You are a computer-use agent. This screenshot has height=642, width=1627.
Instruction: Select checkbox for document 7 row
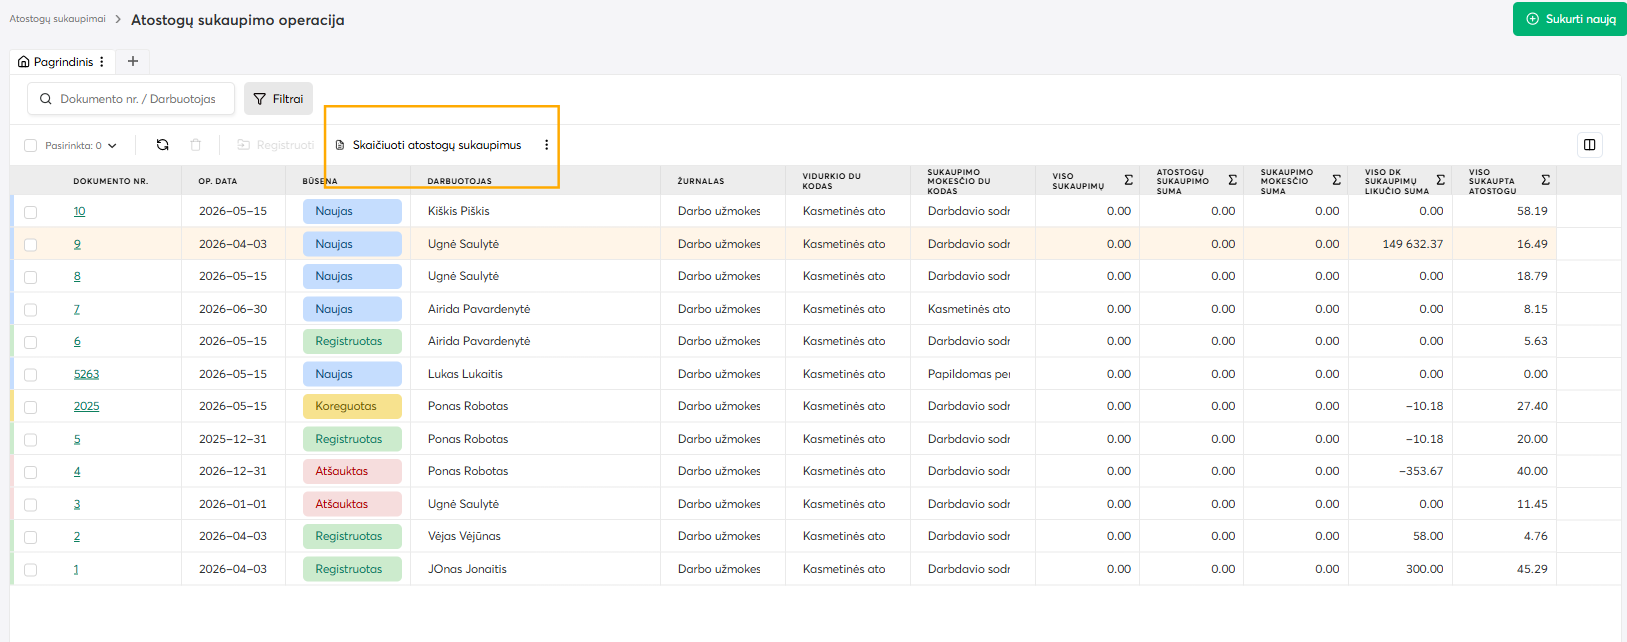[30, 309]
